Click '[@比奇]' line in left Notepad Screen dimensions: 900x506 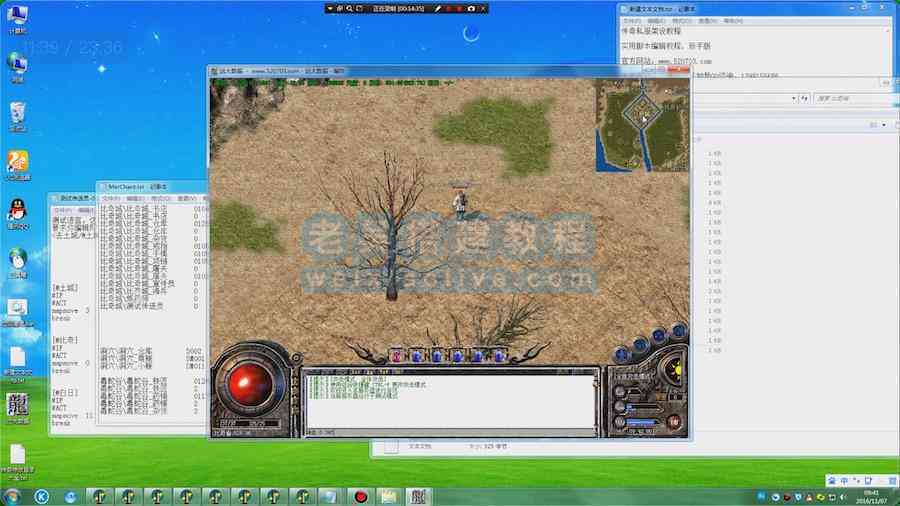65,340
